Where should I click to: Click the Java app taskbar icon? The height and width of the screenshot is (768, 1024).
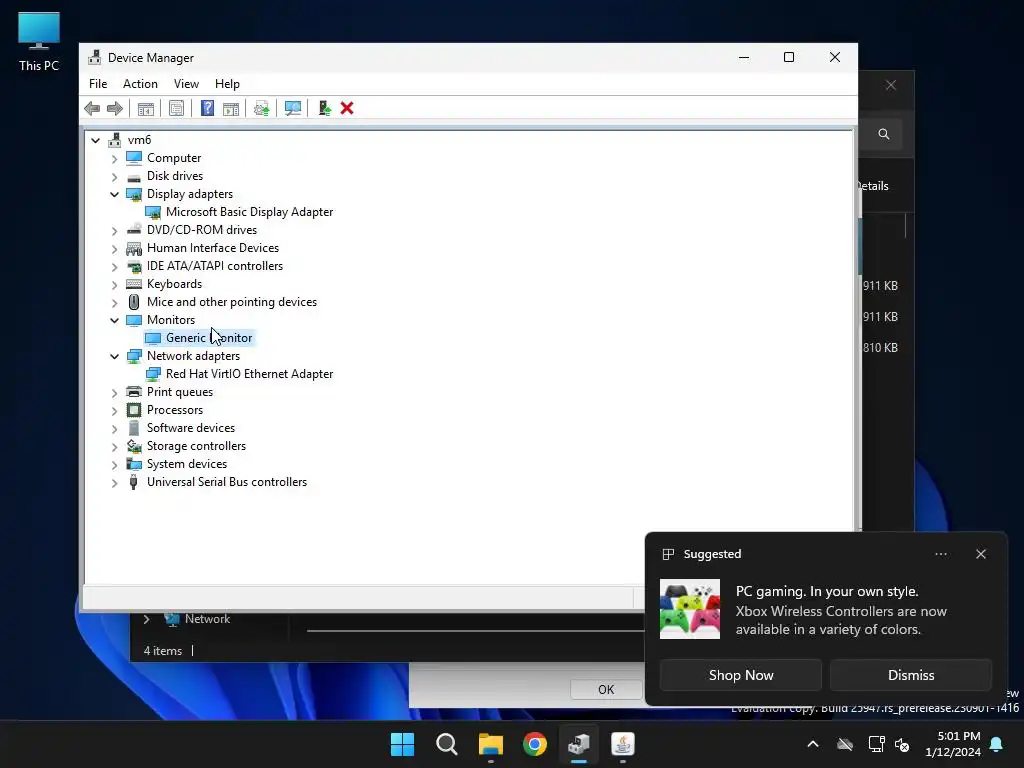(623, 744)
